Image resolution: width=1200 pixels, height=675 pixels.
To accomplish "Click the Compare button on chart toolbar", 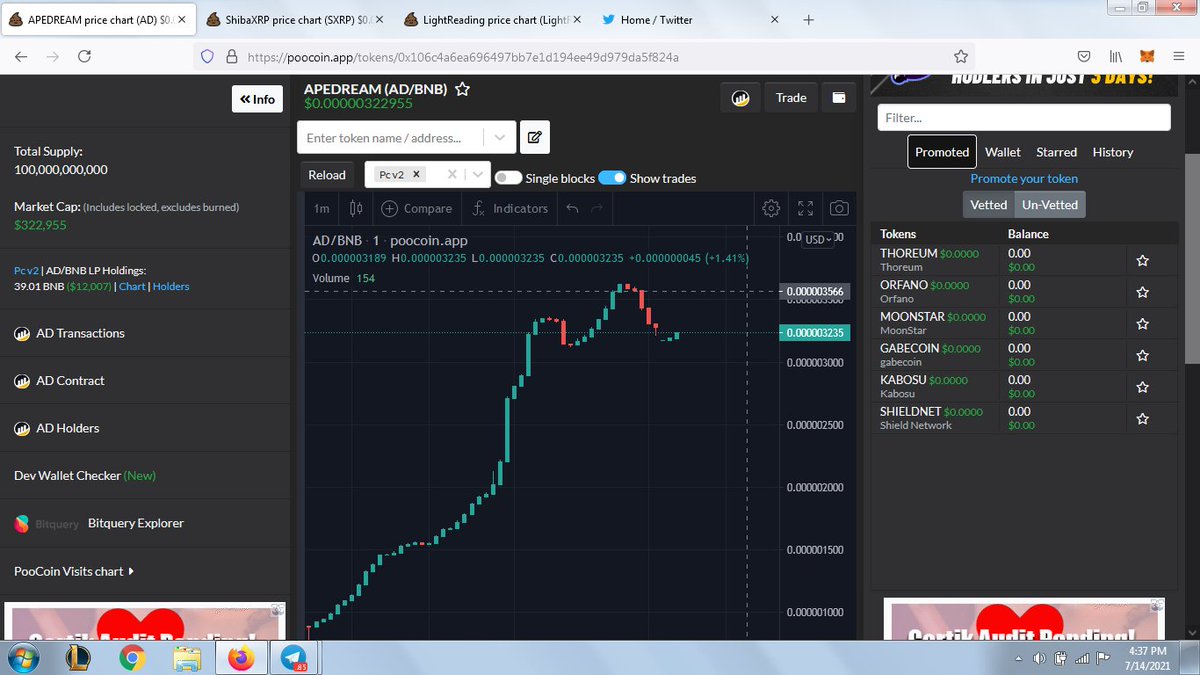I will point(417,208).
